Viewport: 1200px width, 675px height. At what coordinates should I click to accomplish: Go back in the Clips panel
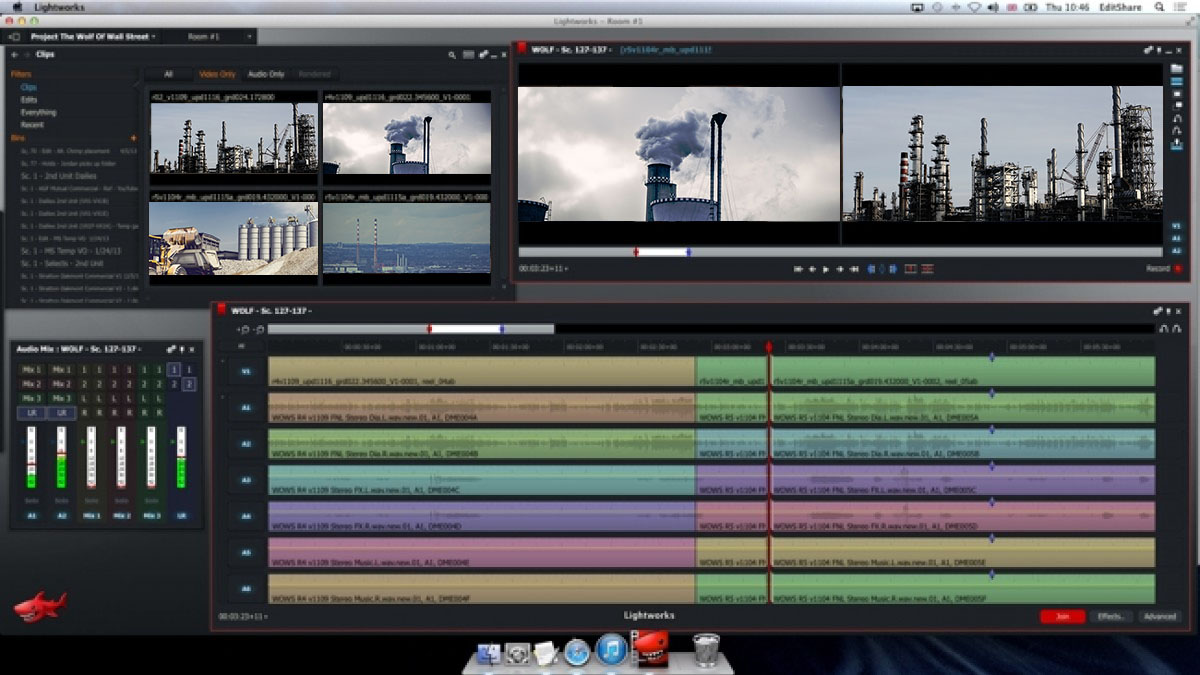[15, 54]
